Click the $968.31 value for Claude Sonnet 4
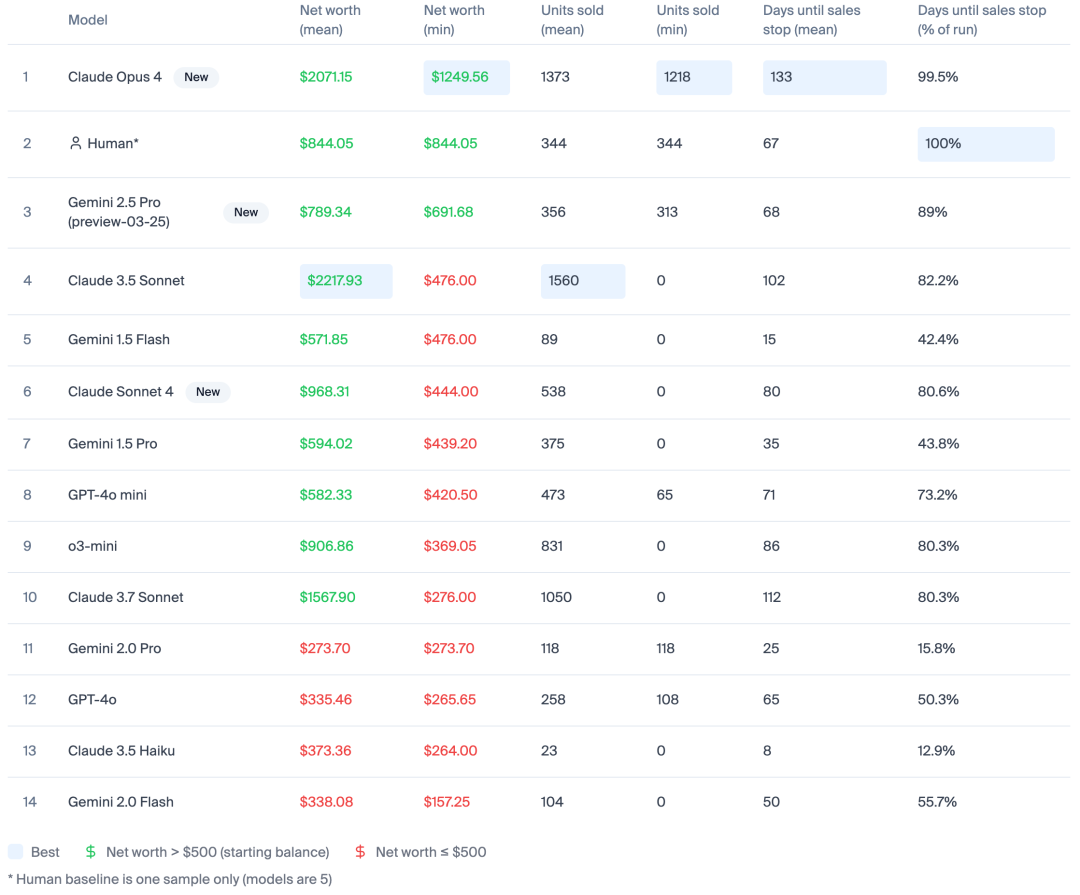Image resolution: width=1080 pixels, height=895 pixels. point(324,392)
